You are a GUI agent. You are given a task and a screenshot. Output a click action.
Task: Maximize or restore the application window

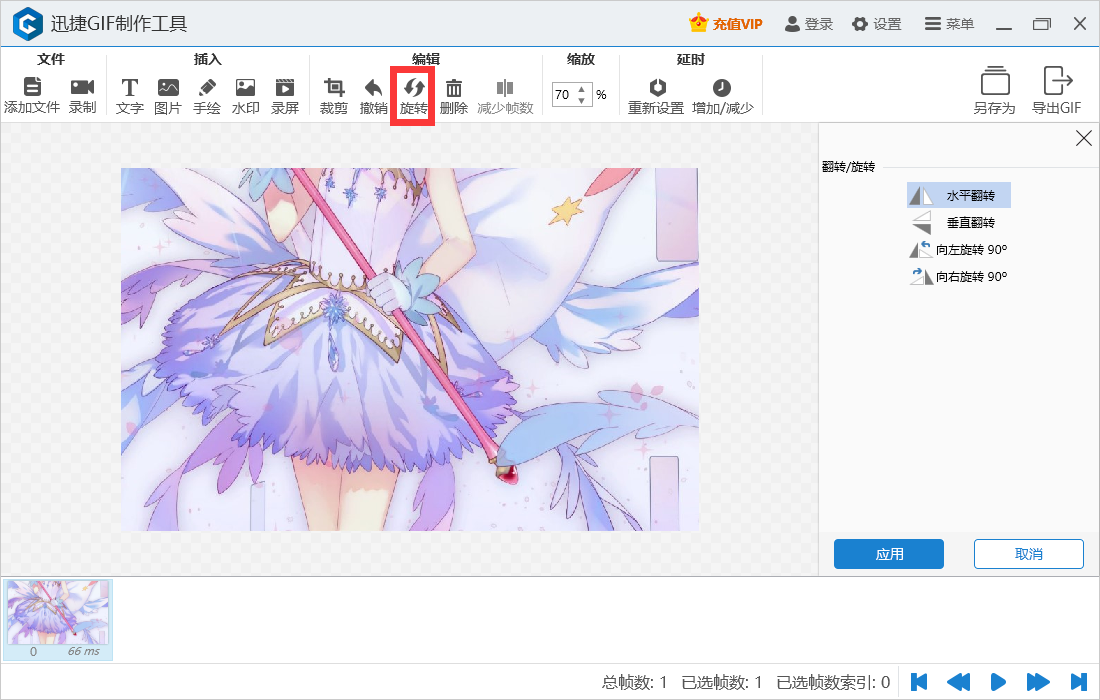coord(1042,25)
